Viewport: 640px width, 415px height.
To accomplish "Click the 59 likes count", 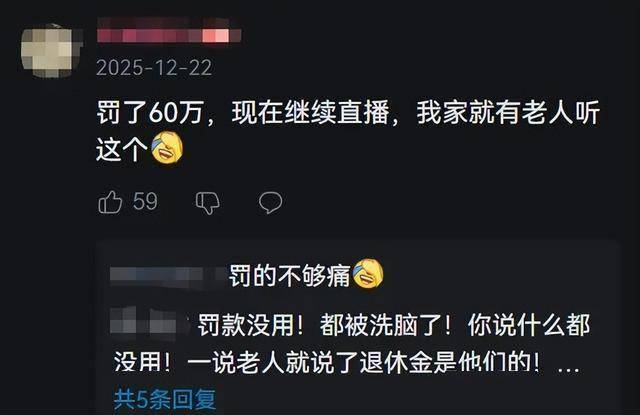I will tap(145, 201).
